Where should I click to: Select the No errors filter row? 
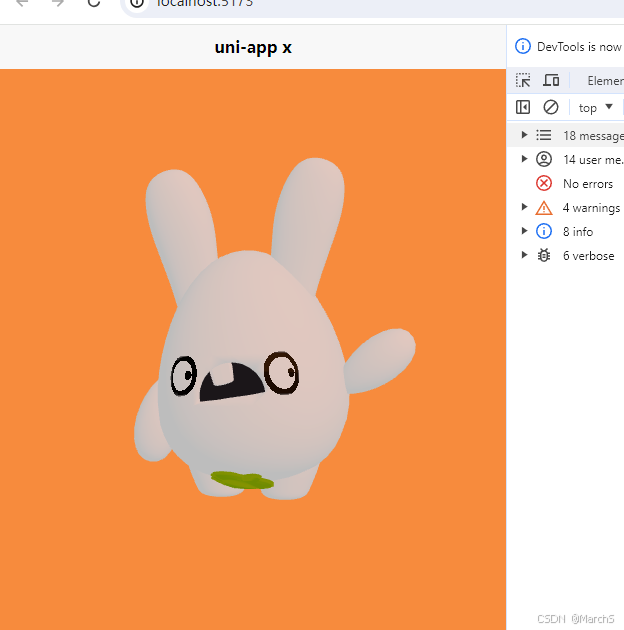point(566,184)
